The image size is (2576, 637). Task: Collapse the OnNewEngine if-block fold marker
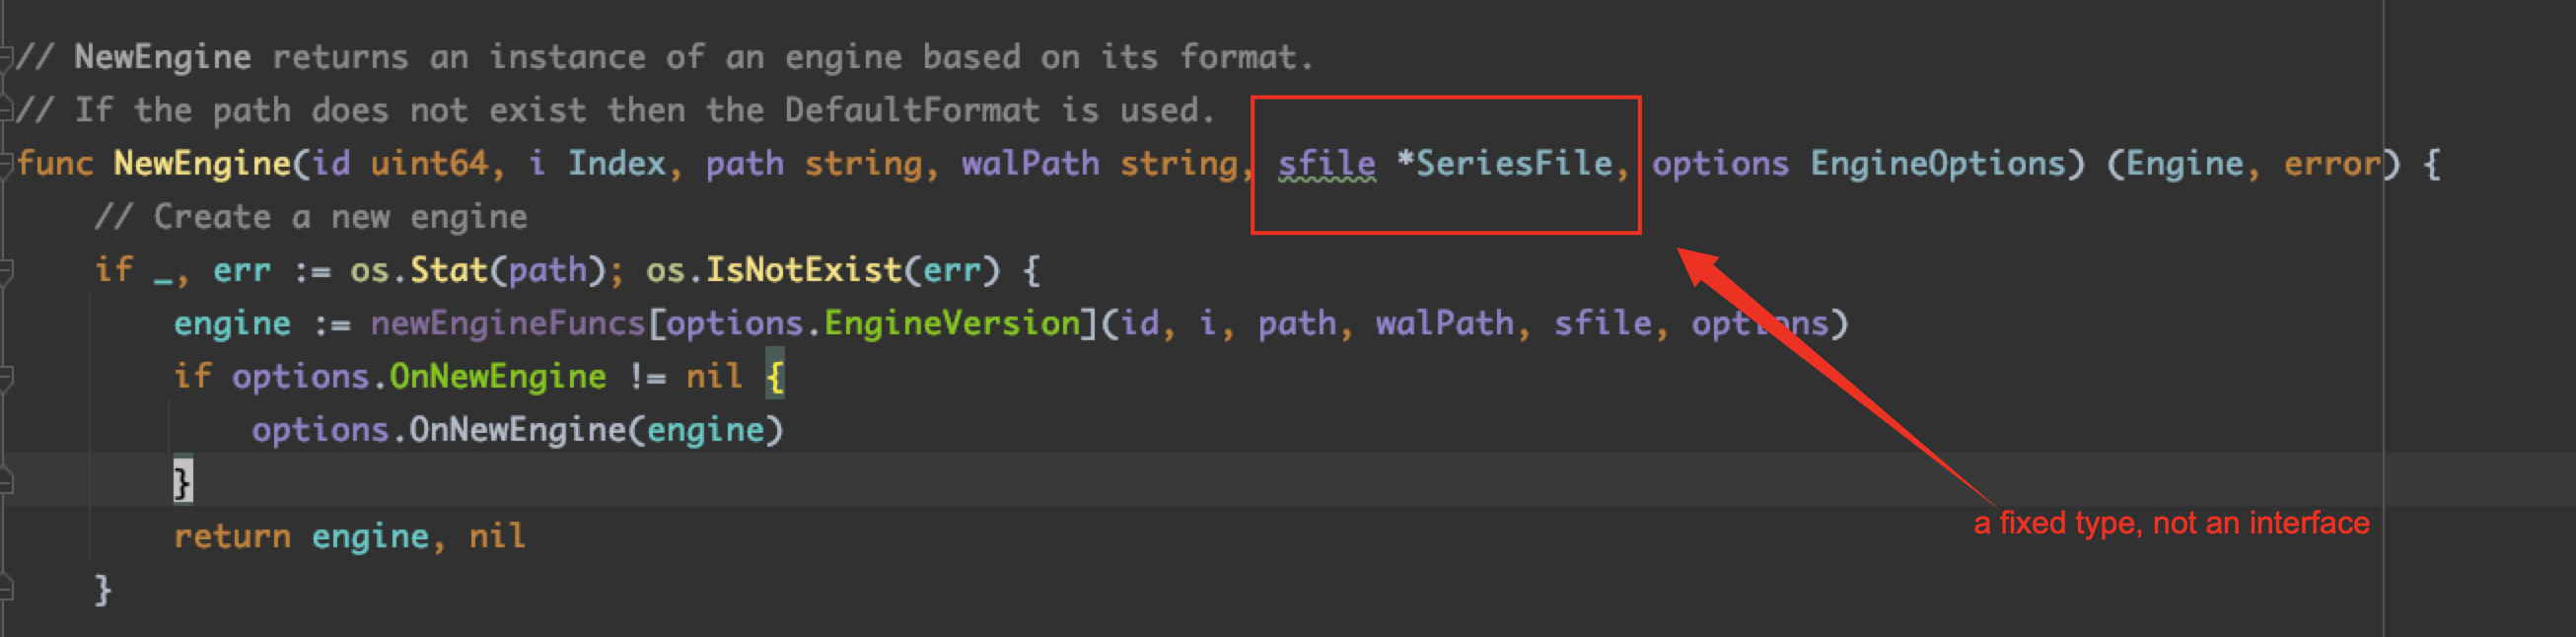tap(5, 377)
